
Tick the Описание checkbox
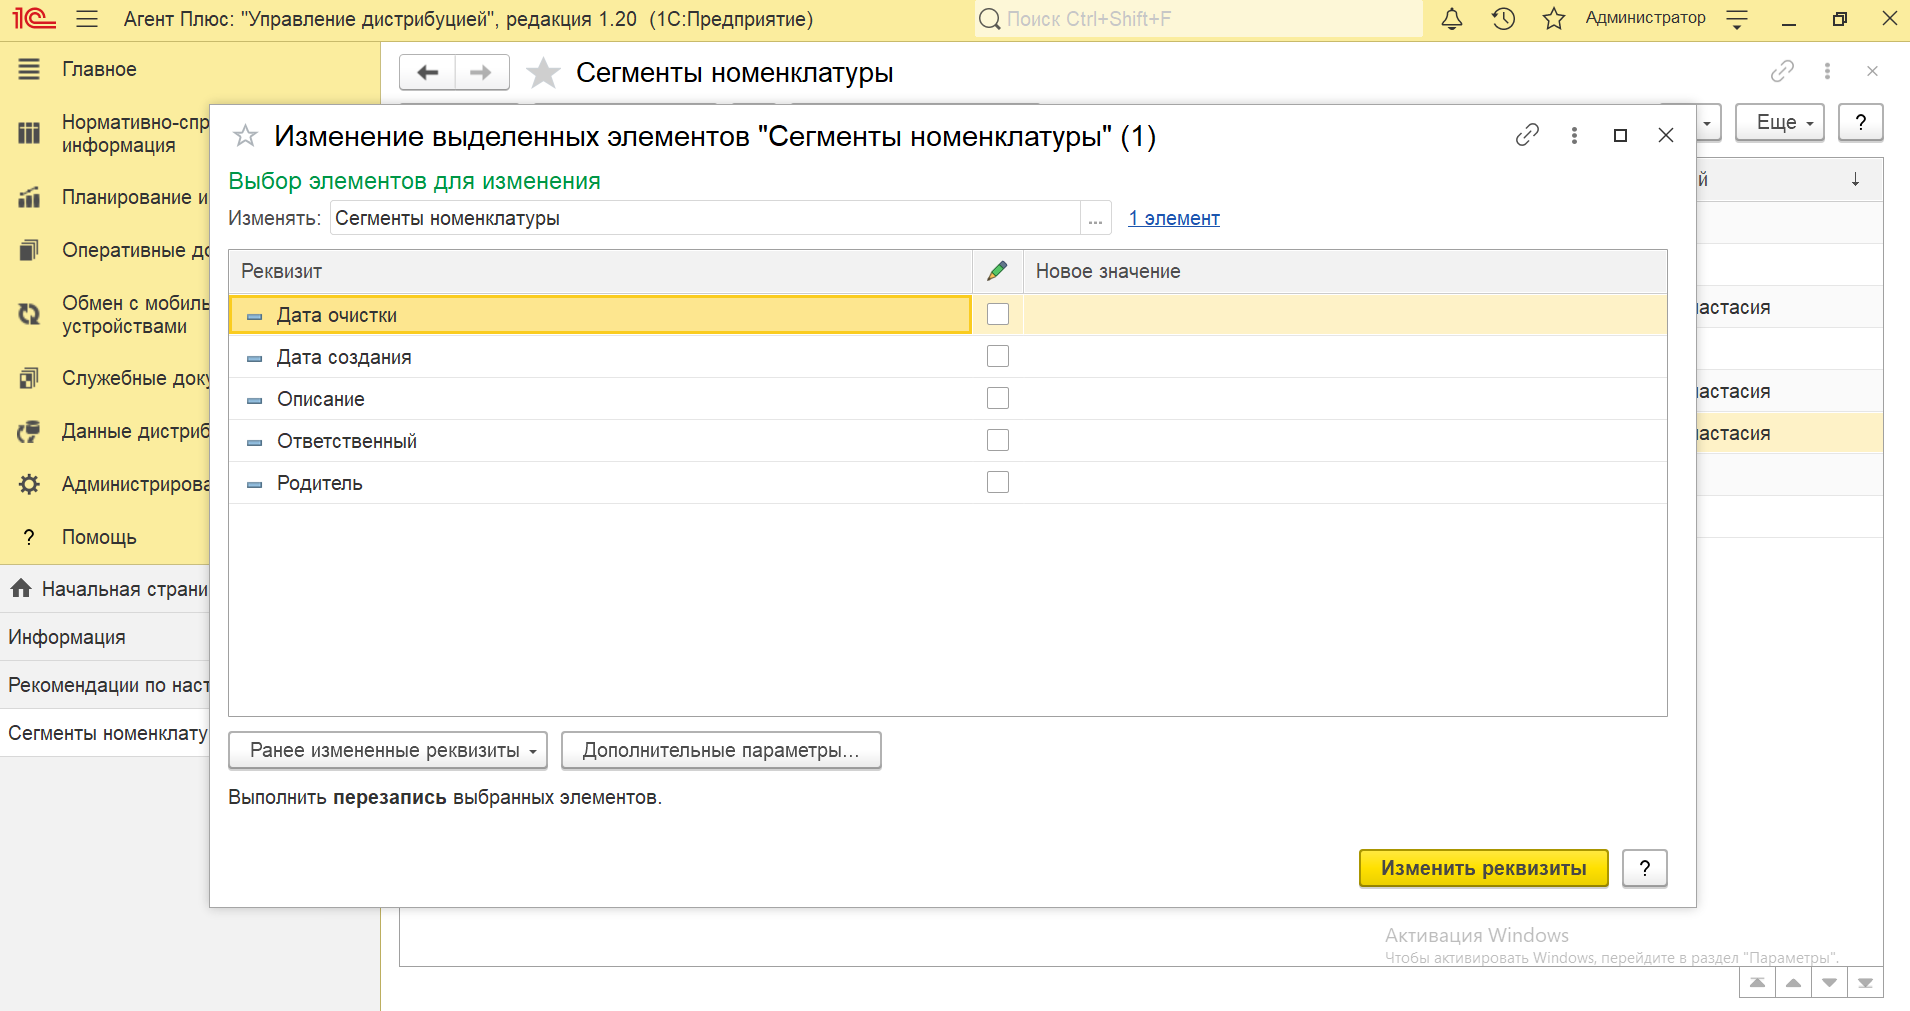(x=997, y=398)
